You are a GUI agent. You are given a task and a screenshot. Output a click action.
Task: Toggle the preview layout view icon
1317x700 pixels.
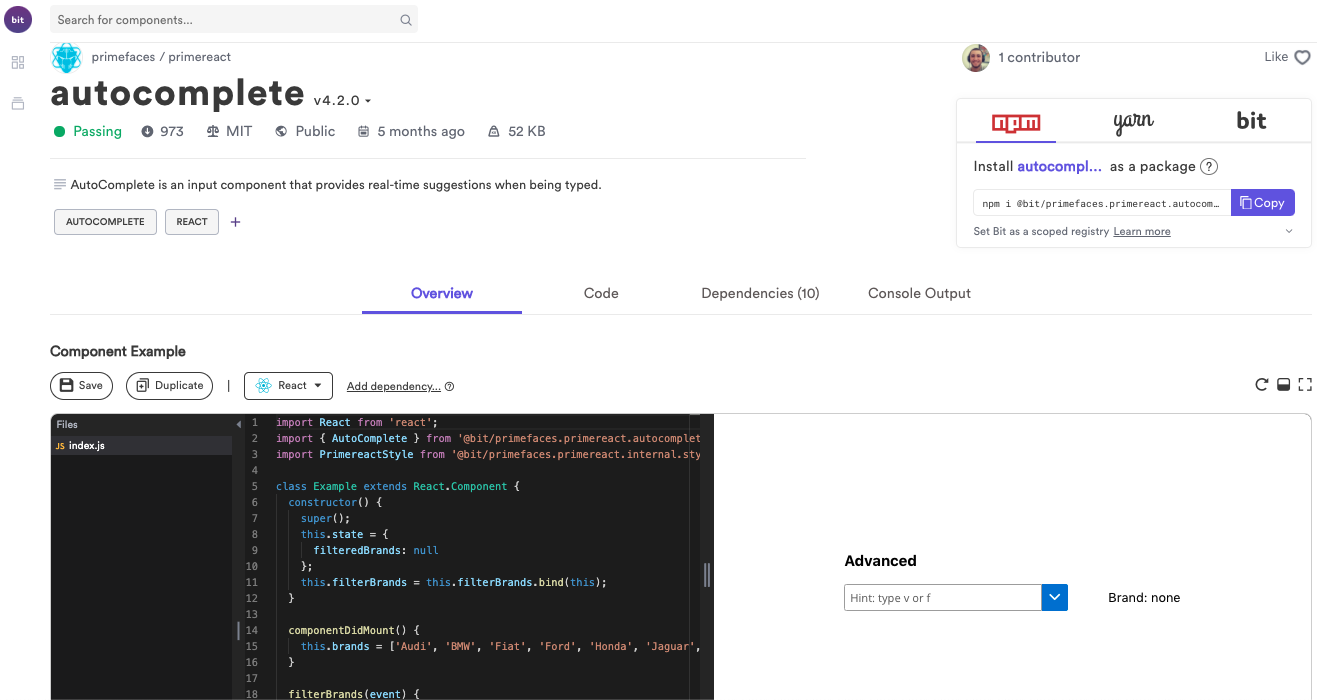pyautogui.click(x=1283, y=384)
